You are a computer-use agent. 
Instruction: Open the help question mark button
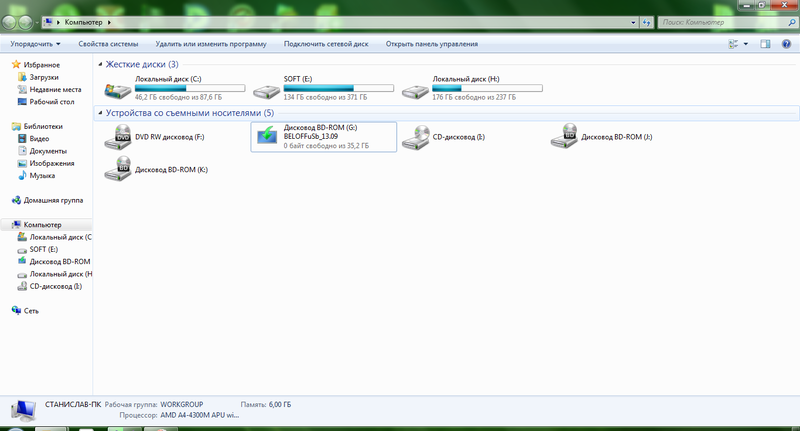786,44
